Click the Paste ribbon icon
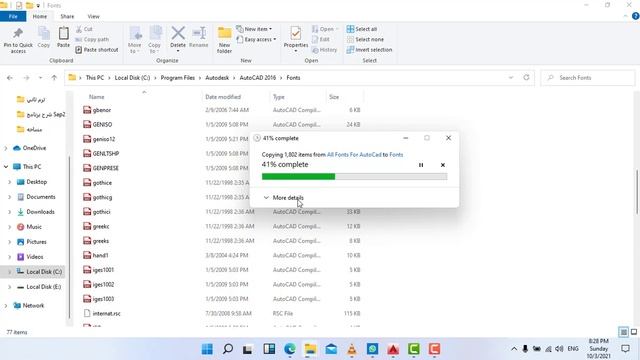The image size is (640, 360). (63, 38)
